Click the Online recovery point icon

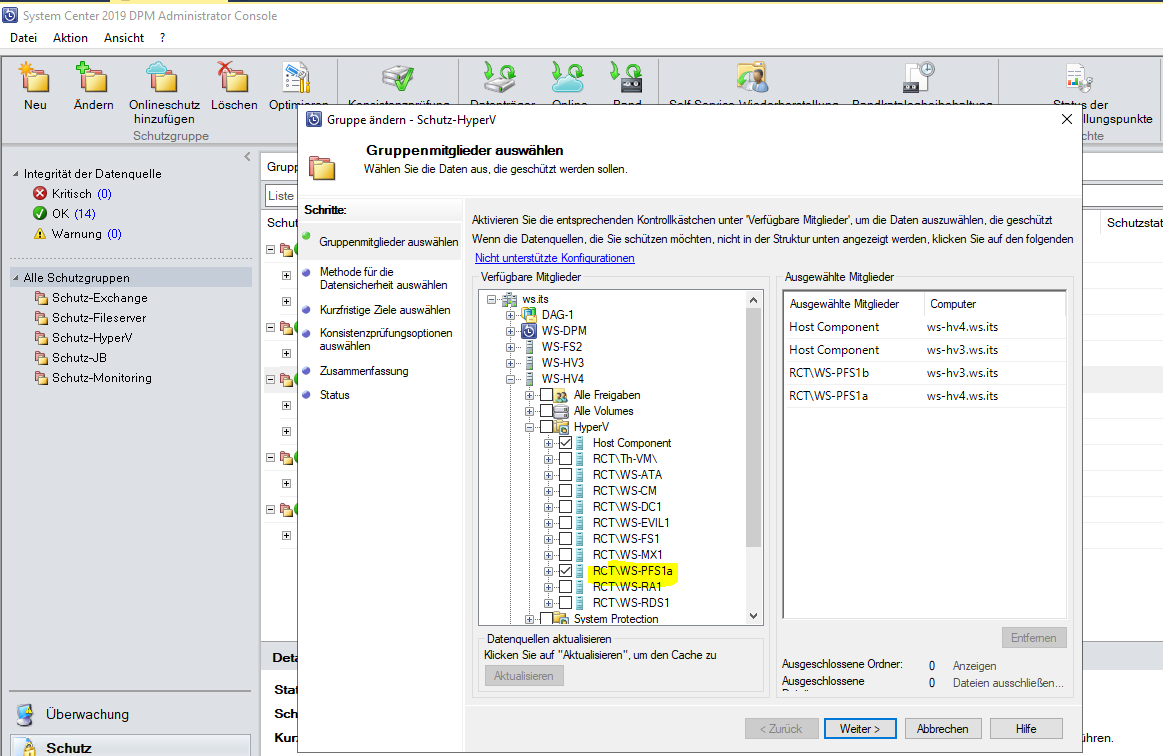[x=568, y=78]
